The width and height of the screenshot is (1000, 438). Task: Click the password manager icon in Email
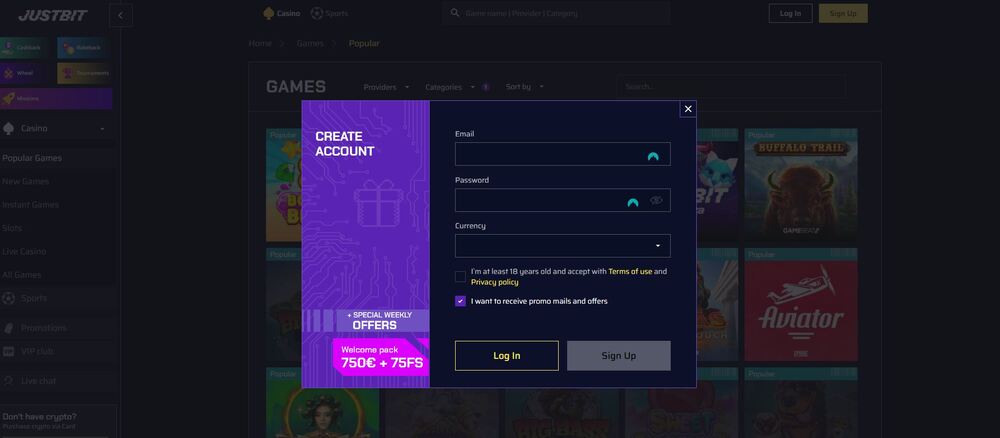[x=653, y=156]
